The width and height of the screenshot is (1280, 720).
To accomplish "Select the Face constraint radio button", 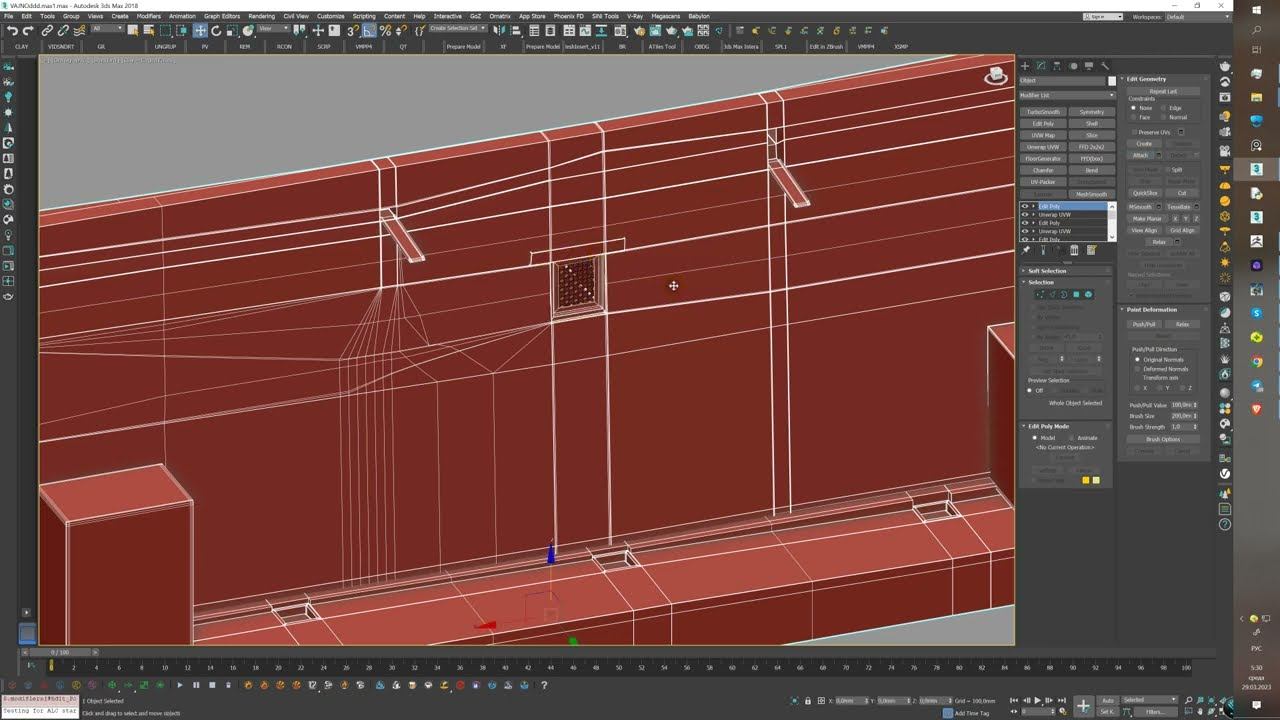I will click(x=1133, y=117).
